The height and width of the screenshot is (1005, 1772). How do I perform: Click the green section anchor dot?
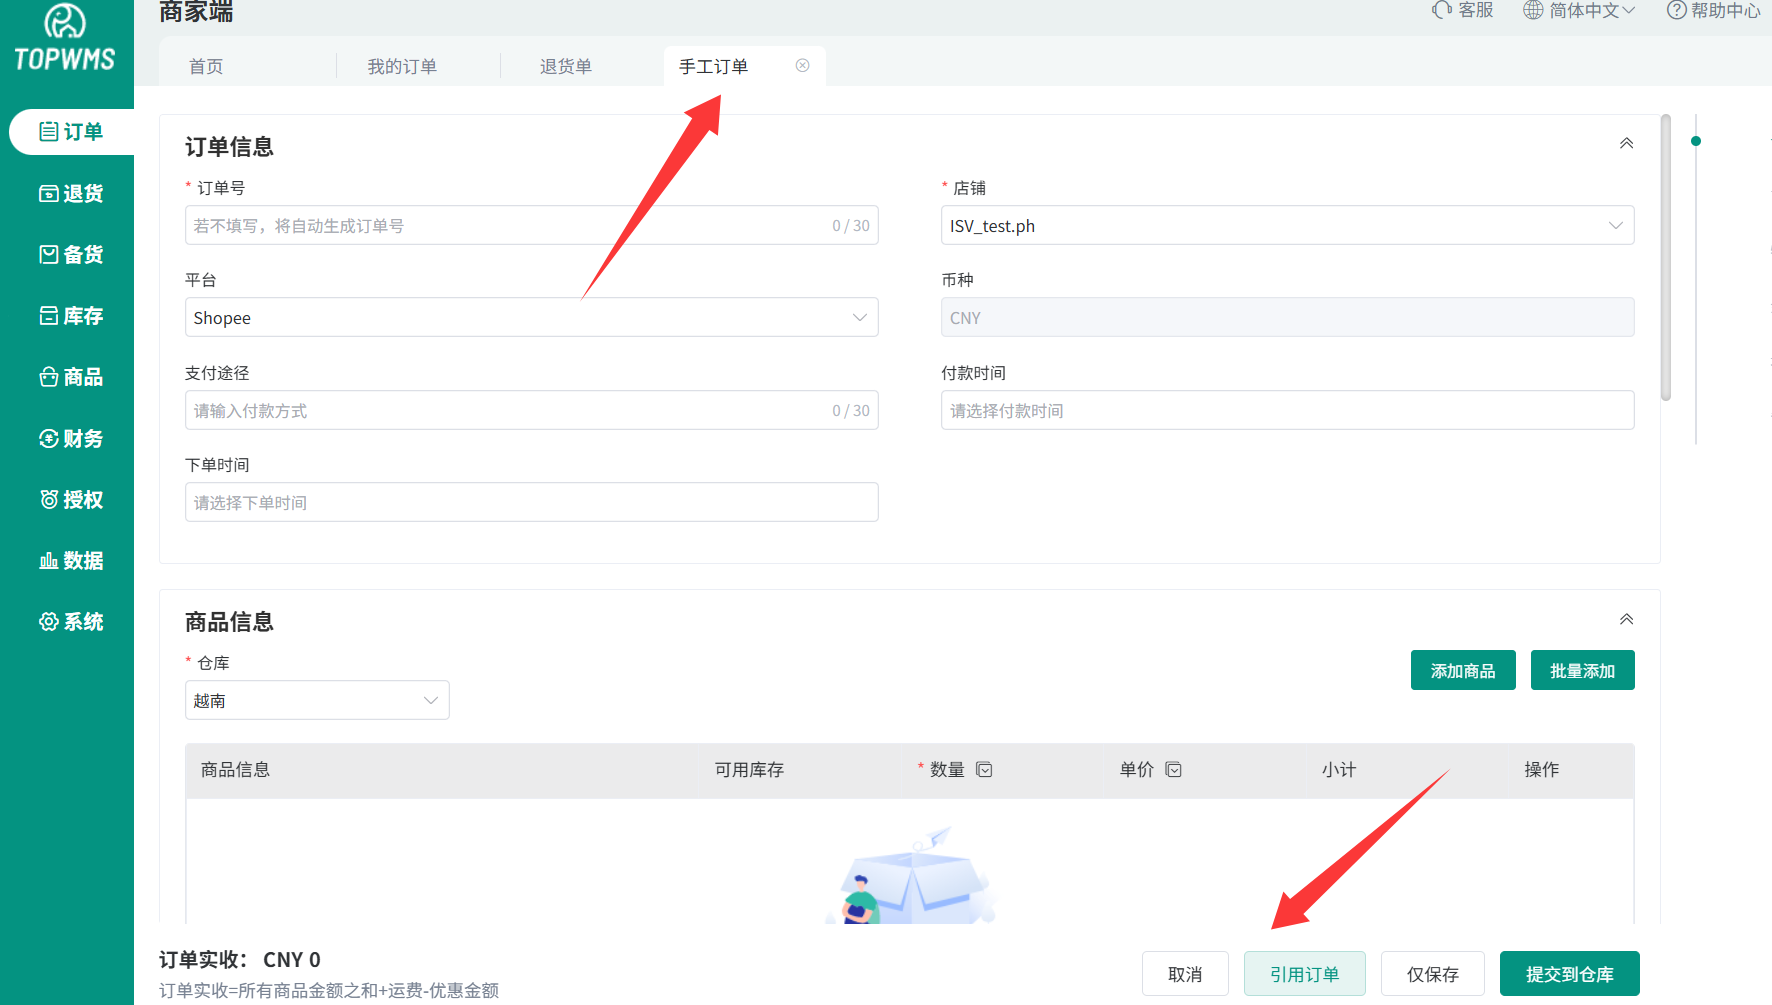[x=1696, y=141]
